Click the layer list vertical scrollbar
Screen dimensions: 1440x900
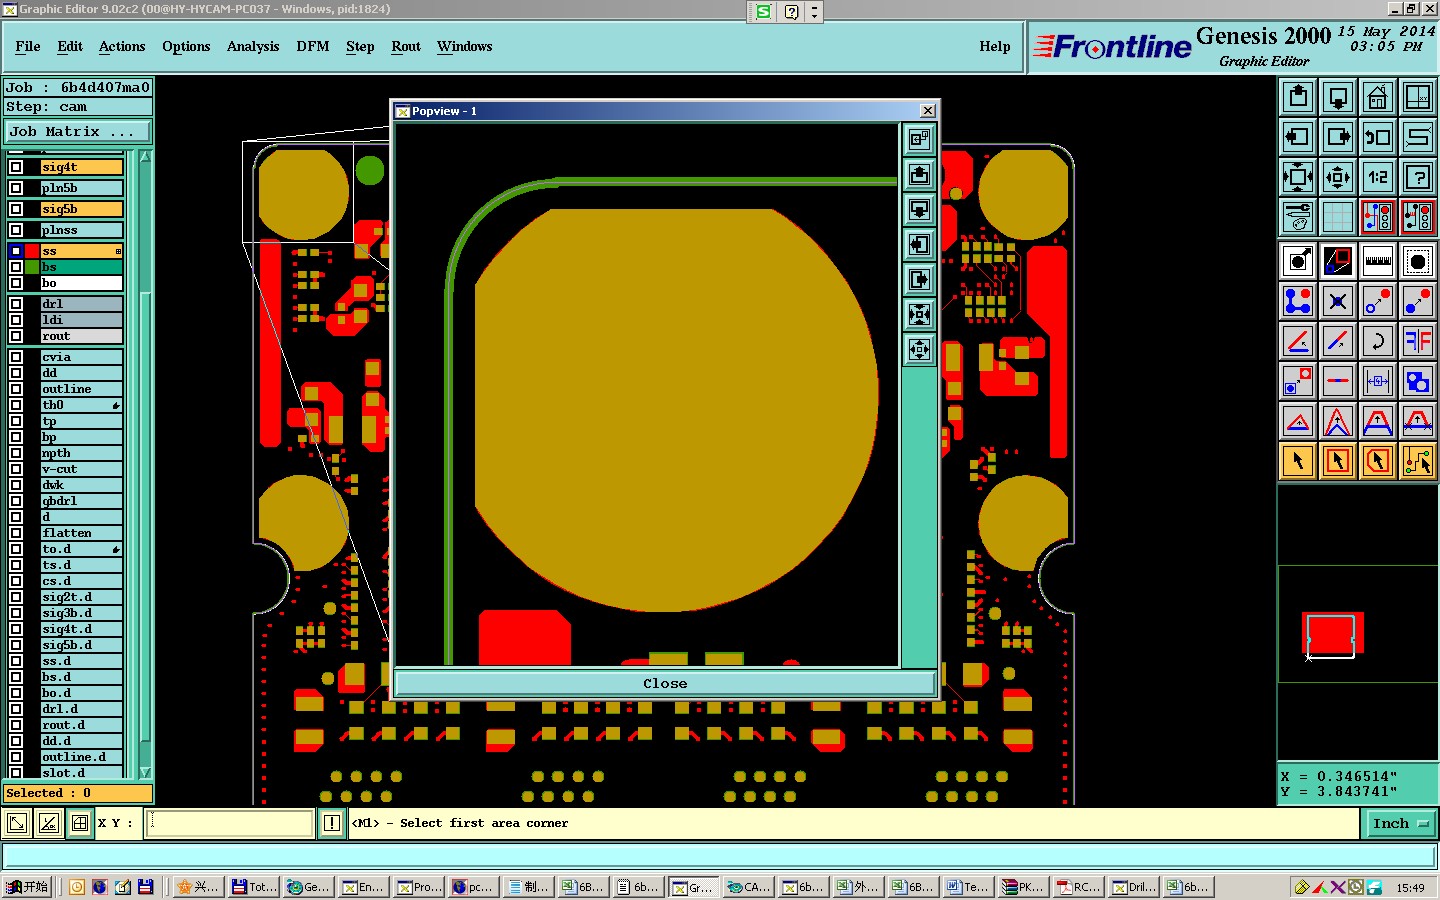(145, 463)
